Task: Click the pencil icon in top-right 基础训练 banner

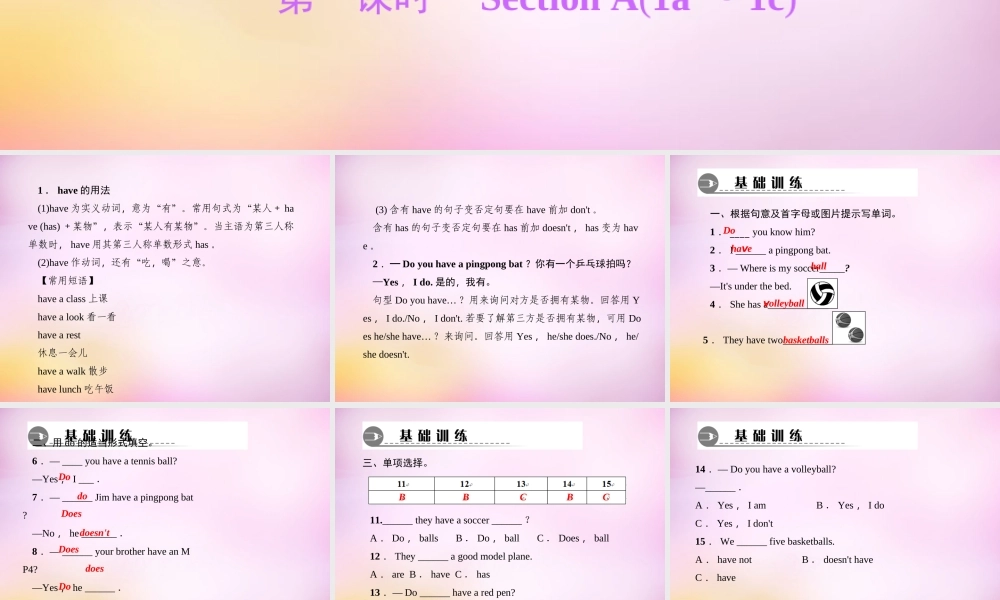Action: tap(710, 182)
